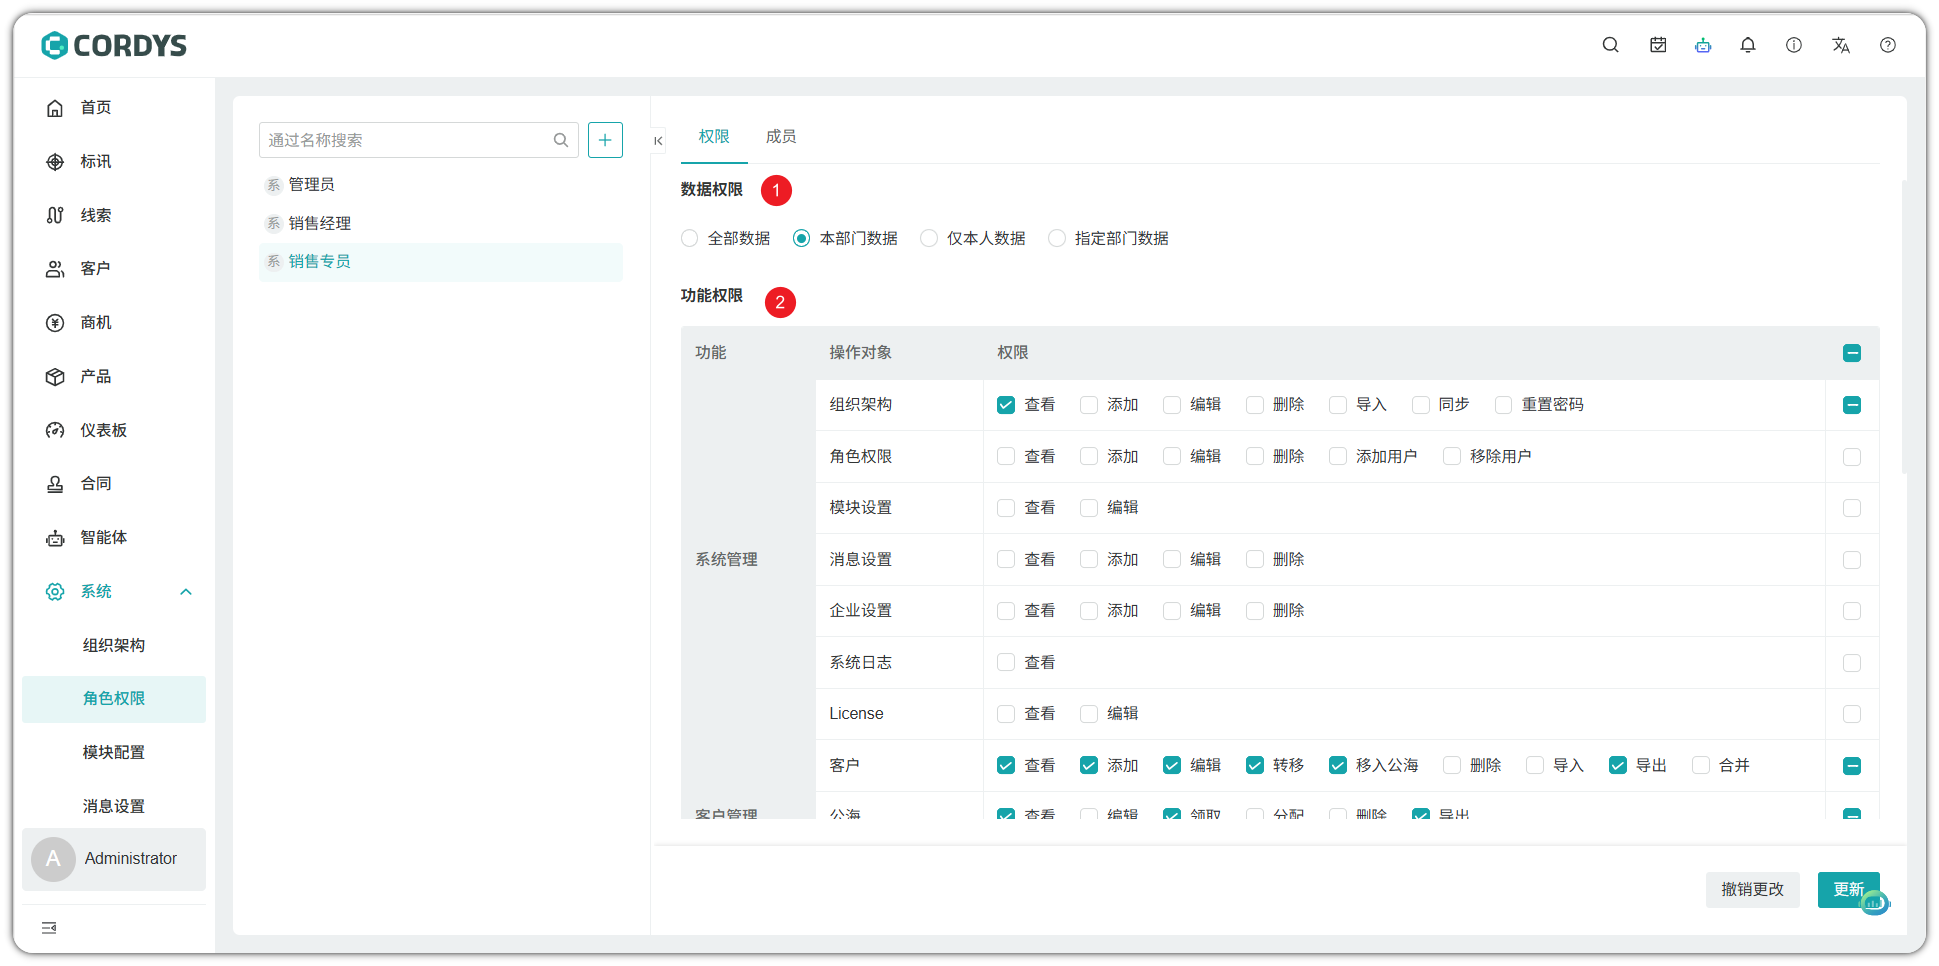The image size is (1939, 966).
Task: Click the 撤销更改 button
Action: pyautogui.click(x=1752, y=889)
